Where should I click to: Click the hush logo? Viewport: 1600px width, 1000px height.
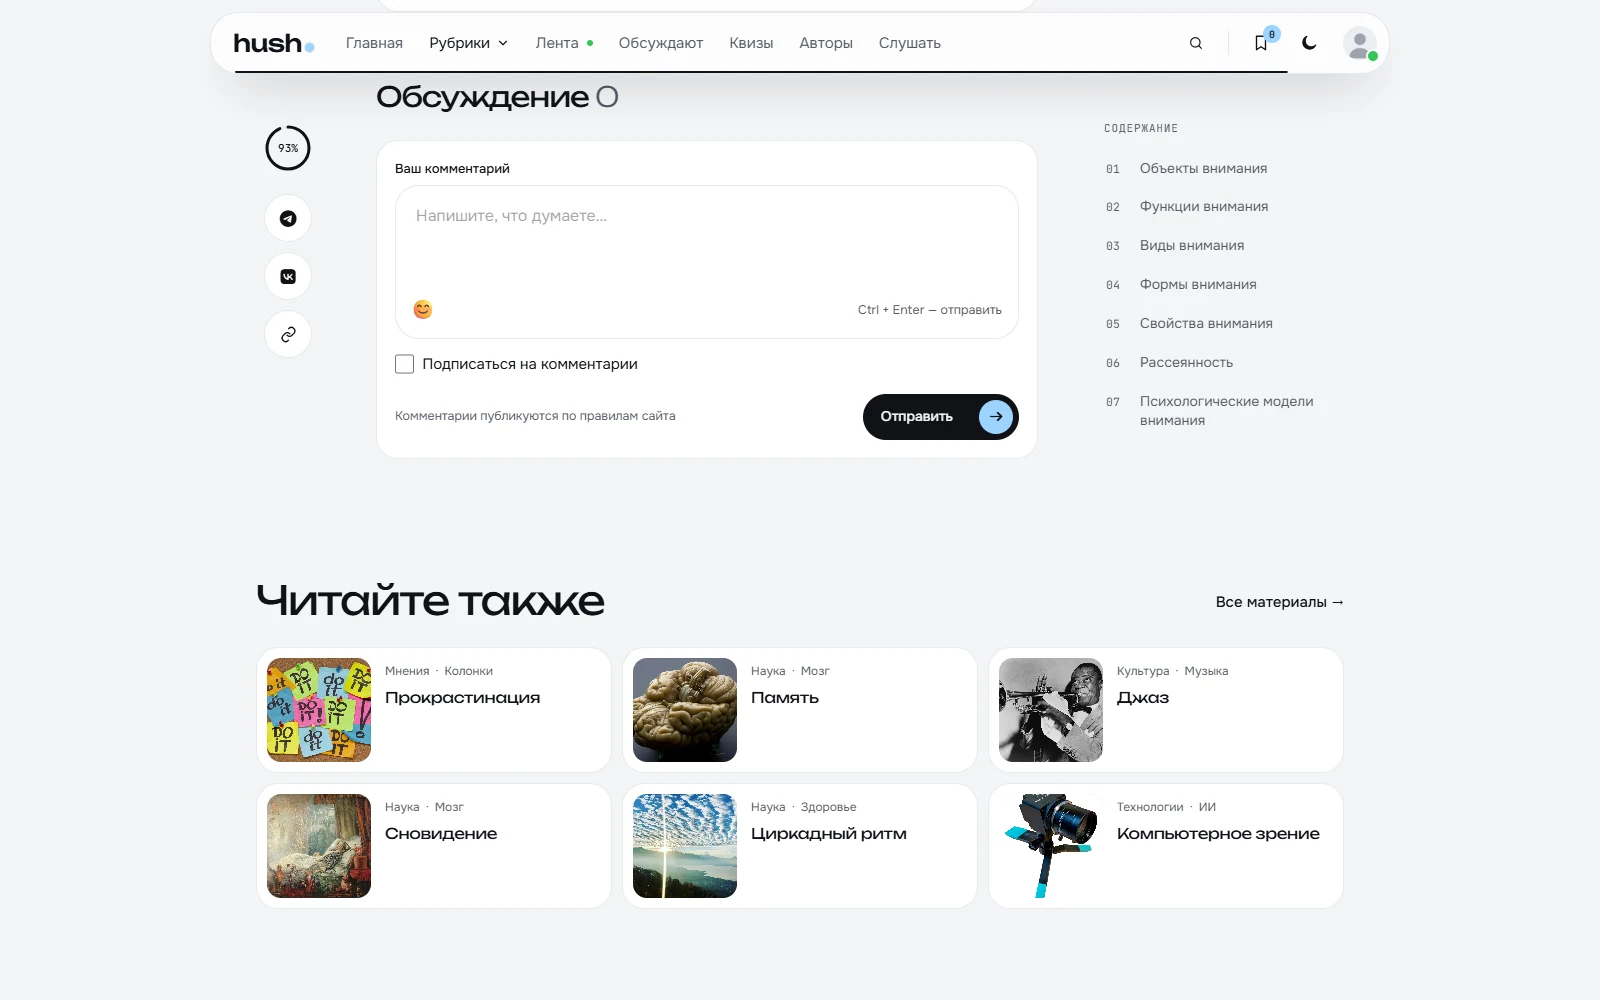(x=273, y=43)
